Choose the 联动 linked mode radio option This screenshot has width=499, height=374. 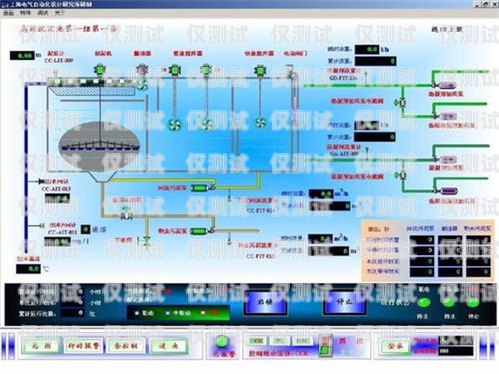(136, 313)
